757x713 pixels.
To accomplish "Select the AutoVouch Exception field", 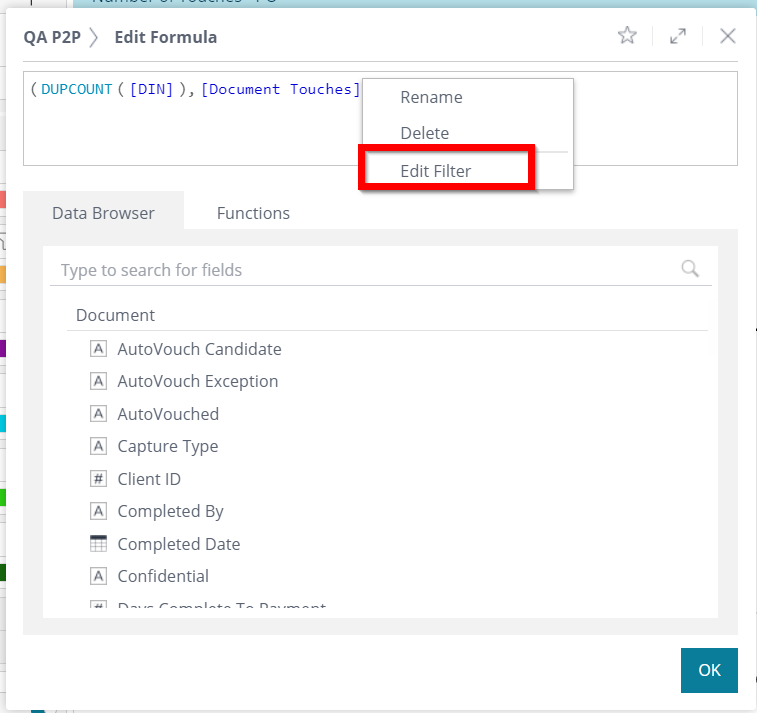I will pos(198,381).
